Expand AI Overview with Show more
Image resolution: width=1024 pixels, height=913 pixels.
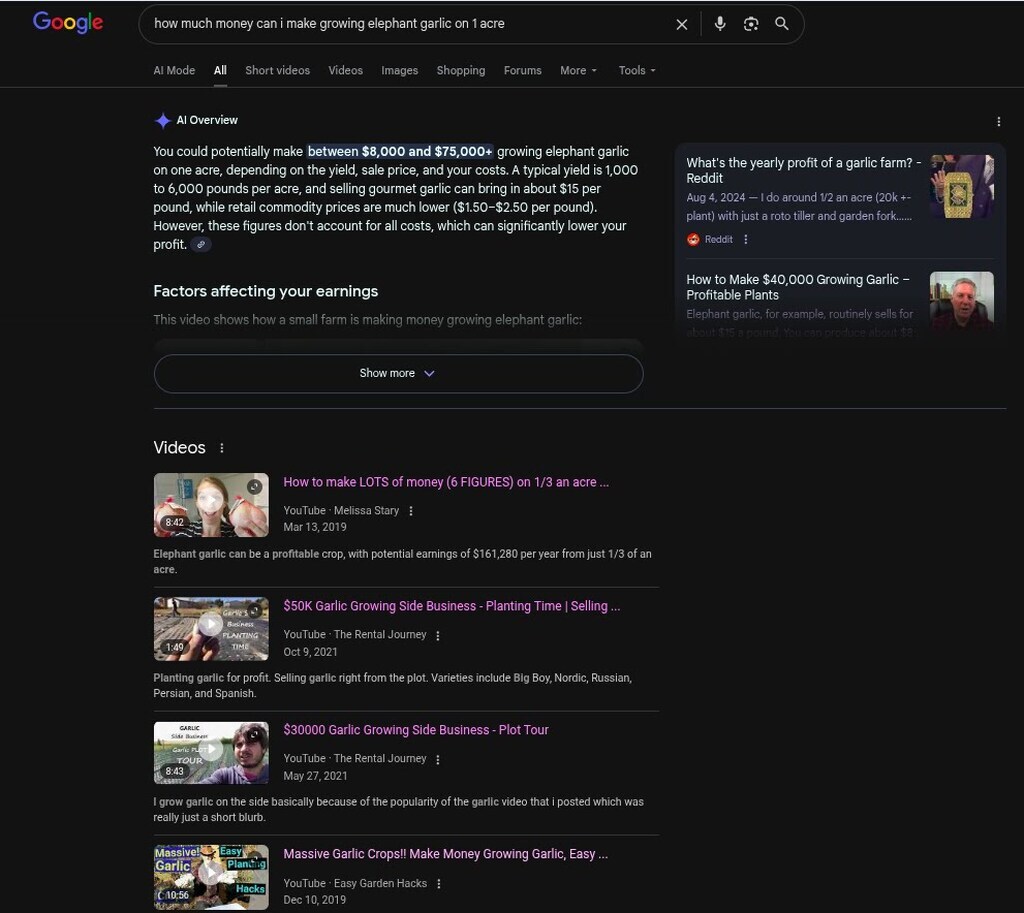point(398,373)
